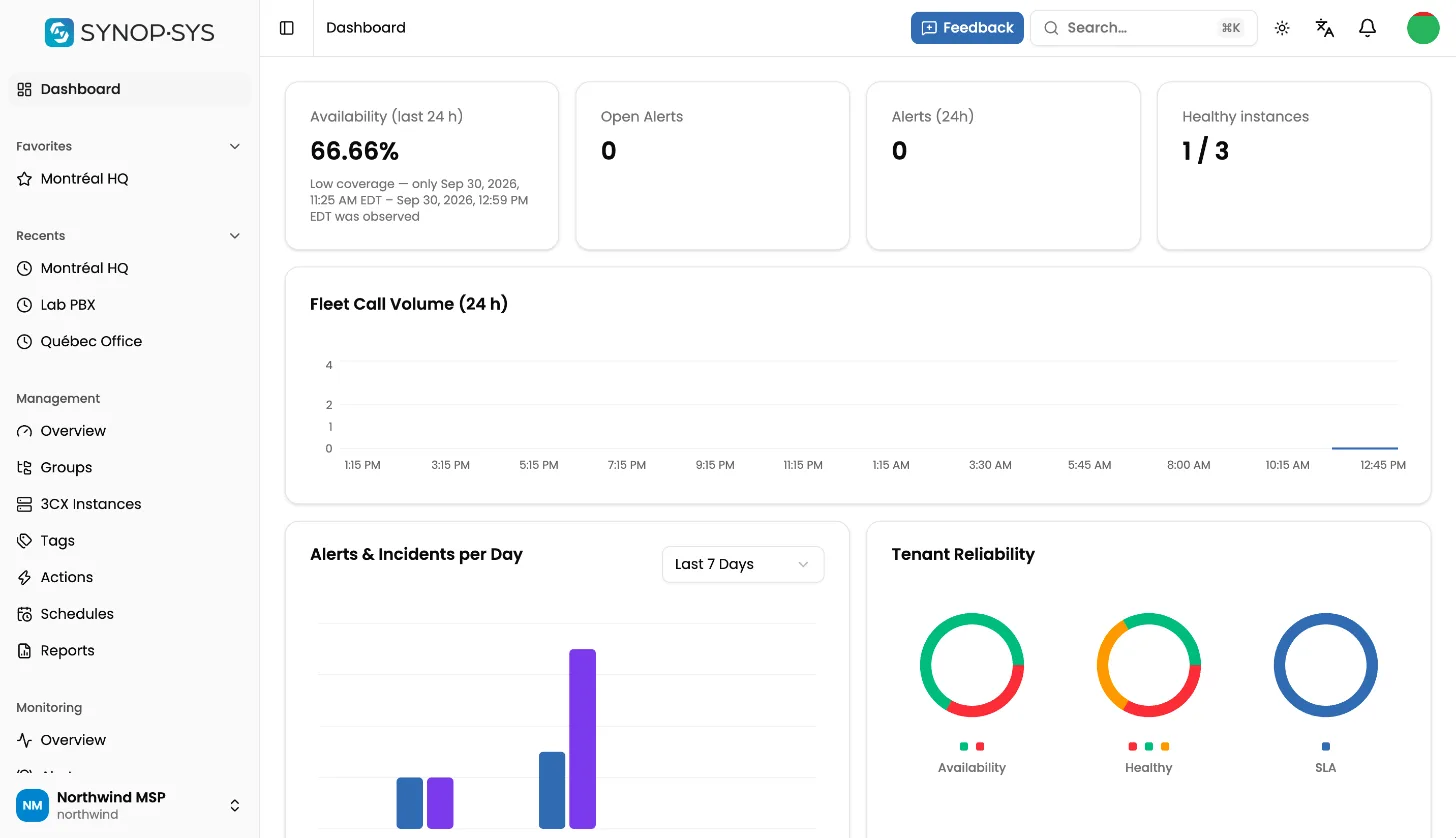Viewport: 1456px width, 838px height.
Task: Click the Healthy donut chart
Action: [1149, 665]
